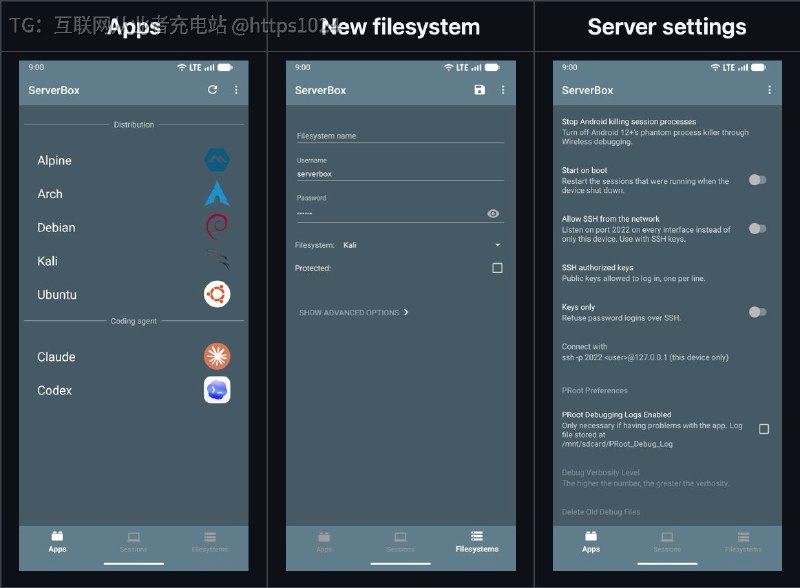
Task: Select Sessions tab in Server settings screen
Action: coord(667,542)
